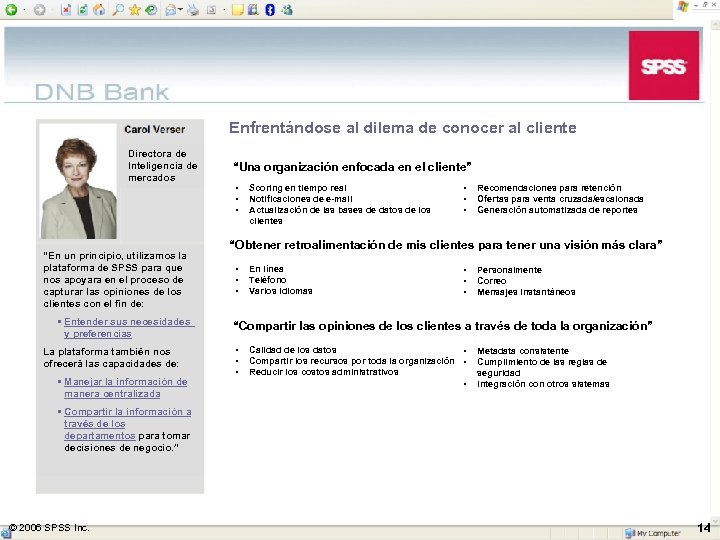Screen dimensions: 720x540
Task: Click bullet 'Correo'
Action: pyautogui.click(x=491, y=281)
